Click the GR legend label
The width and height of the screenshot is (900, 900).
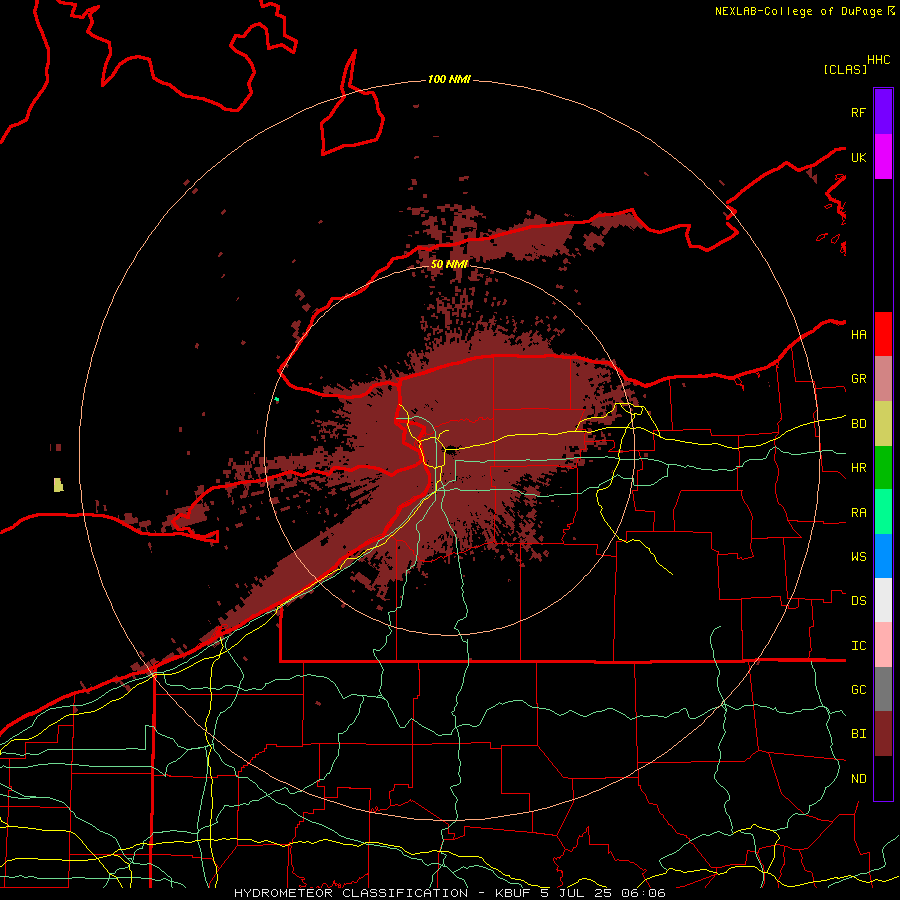[x=859, y=379]
